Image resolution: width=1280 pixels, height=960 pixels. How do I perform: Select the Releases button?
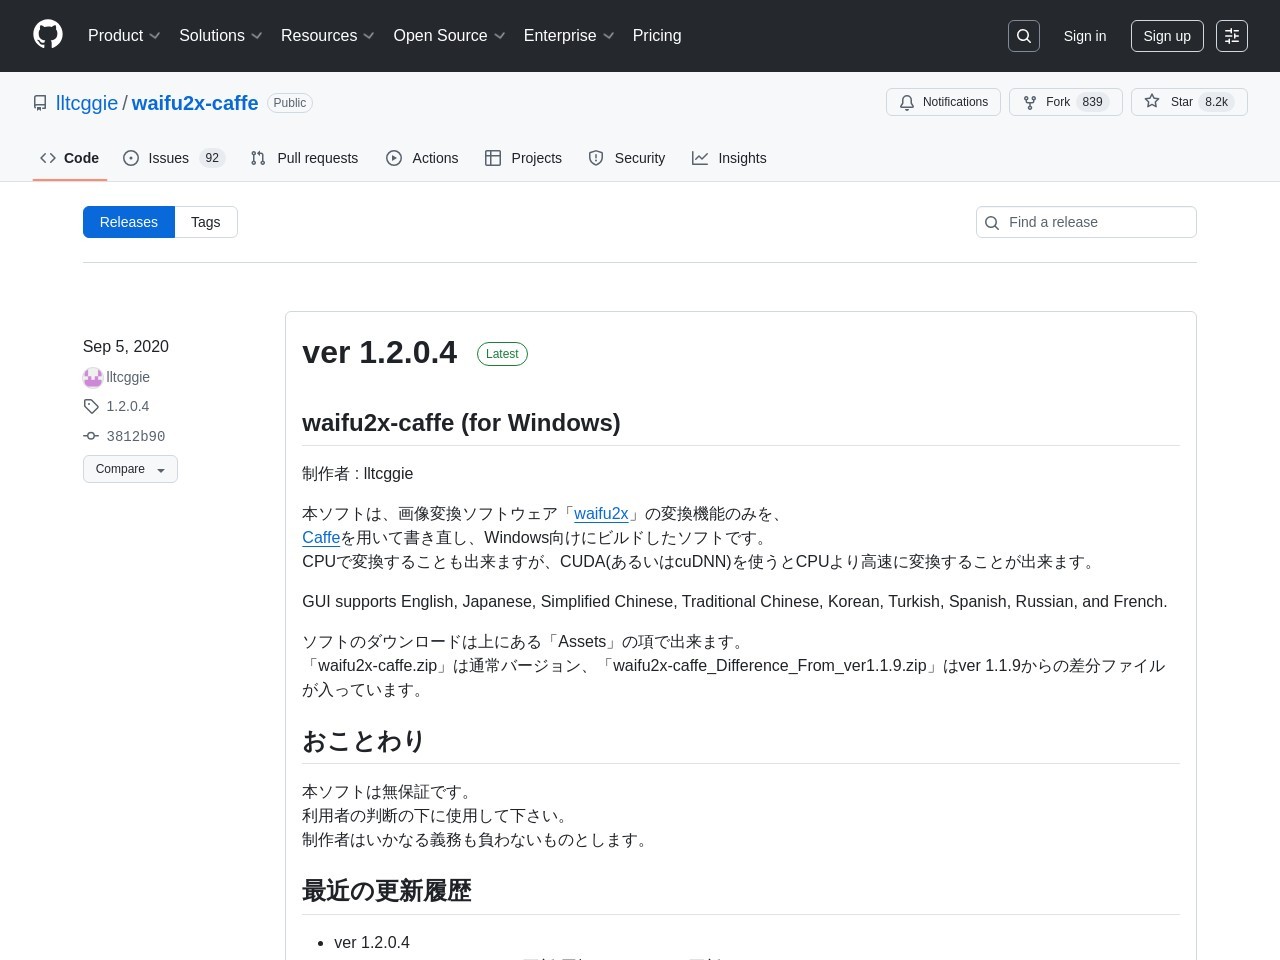[129, 222]
